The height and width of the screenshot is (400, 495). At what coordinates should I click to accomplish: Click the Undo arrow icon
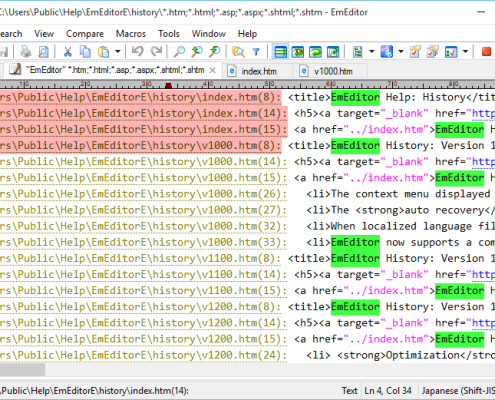137,52
